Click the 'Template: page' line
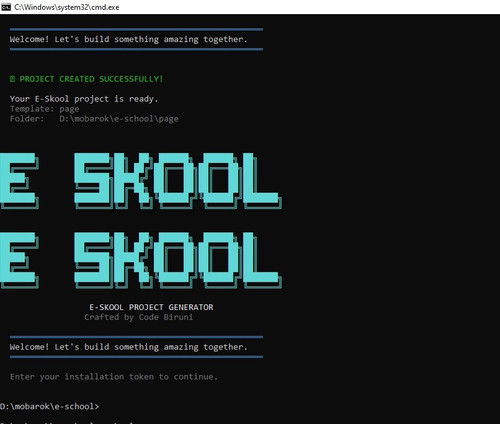The width and height of the screenshot is (500, 424). tap(45, 109)
